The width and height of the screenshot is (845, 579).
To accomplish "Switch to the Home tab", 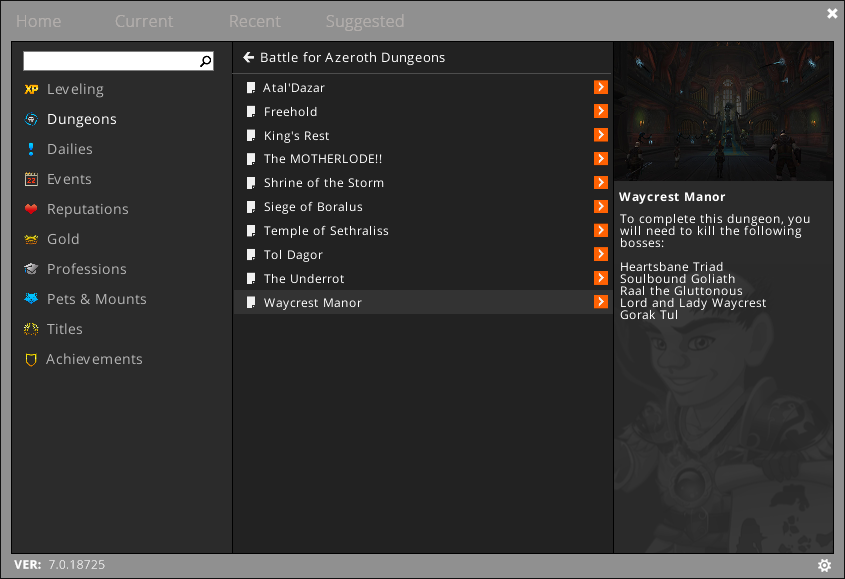I will [38, 21].
